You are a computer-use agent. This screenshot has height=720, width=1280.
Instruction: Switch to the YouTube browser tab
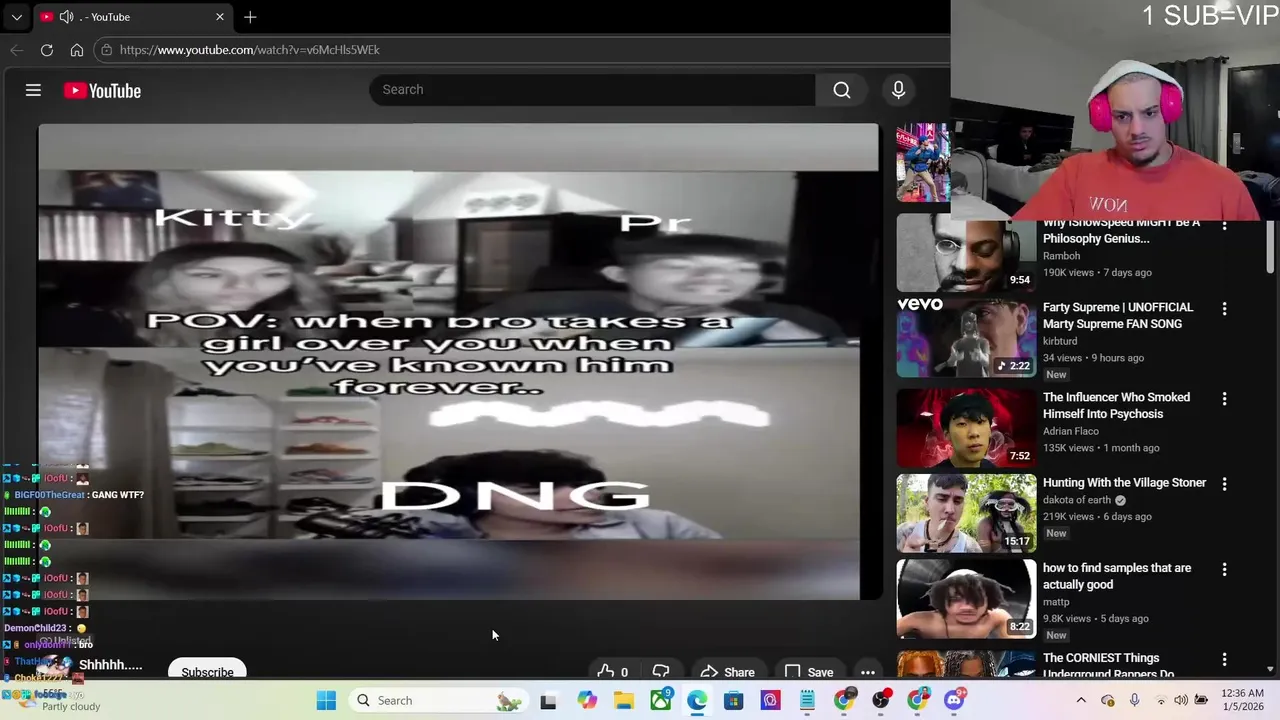(x=133, y=17)
